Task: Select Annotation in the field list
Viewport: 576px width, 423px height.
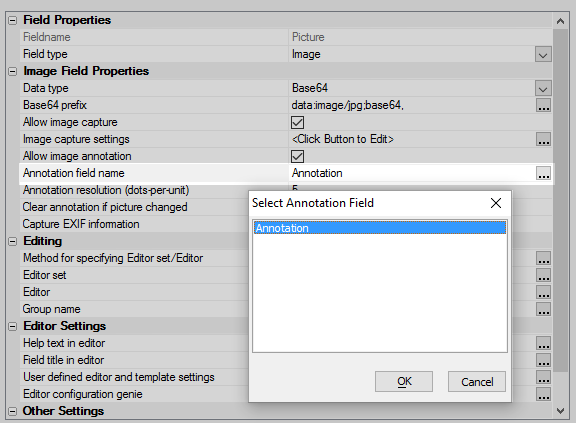Action: 380,228
